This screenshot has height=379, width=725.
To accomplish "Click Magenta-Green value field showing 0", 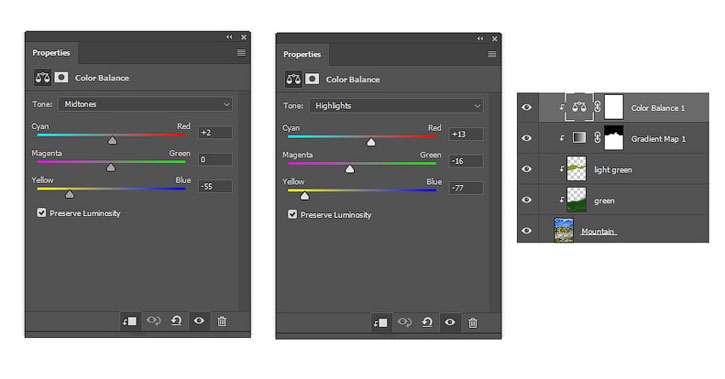I will [x=215, y=159].
